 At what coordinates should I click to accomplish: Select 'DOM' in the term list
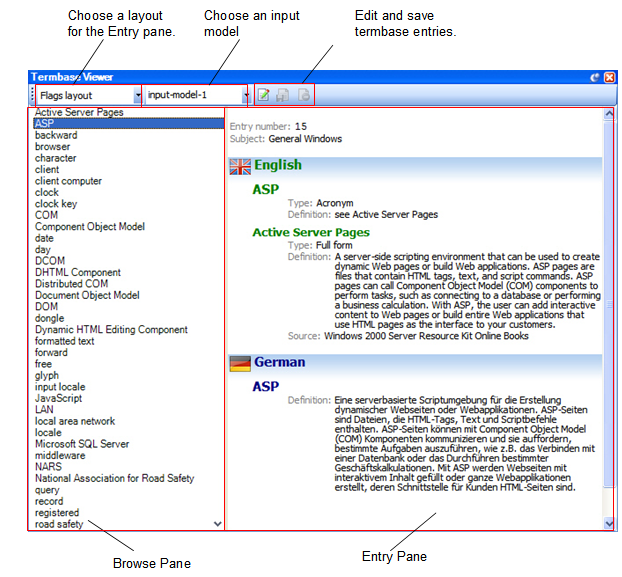46,307
